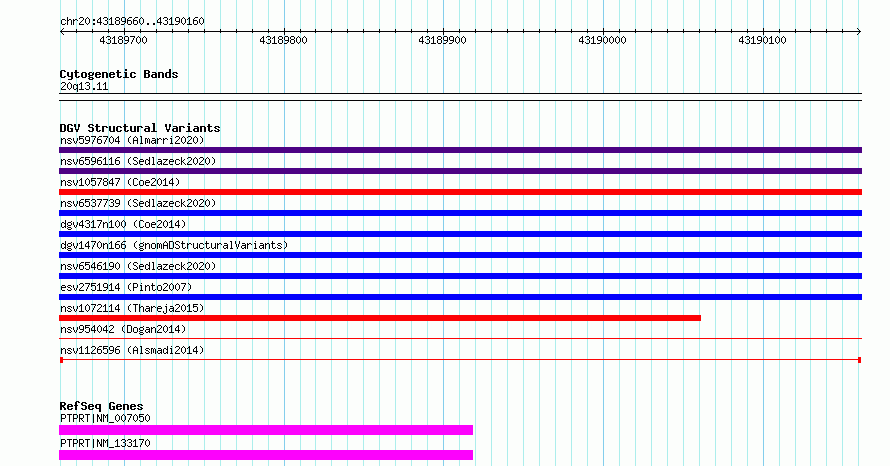The height and width of the screenshot is (466, 890).
Task: Click ruler position 43189700
Action: [123, 40]
